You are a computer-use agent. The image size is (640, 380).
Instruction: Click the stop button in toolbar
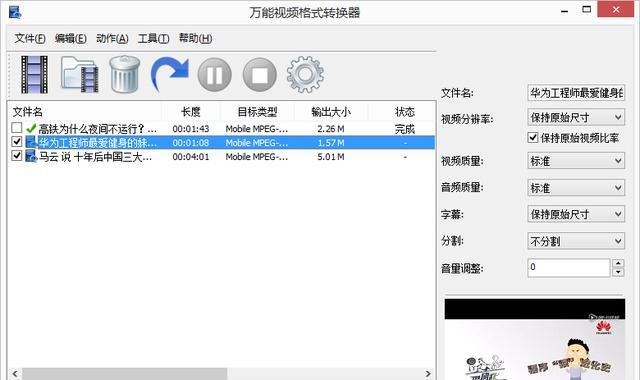tap(260, 75)
